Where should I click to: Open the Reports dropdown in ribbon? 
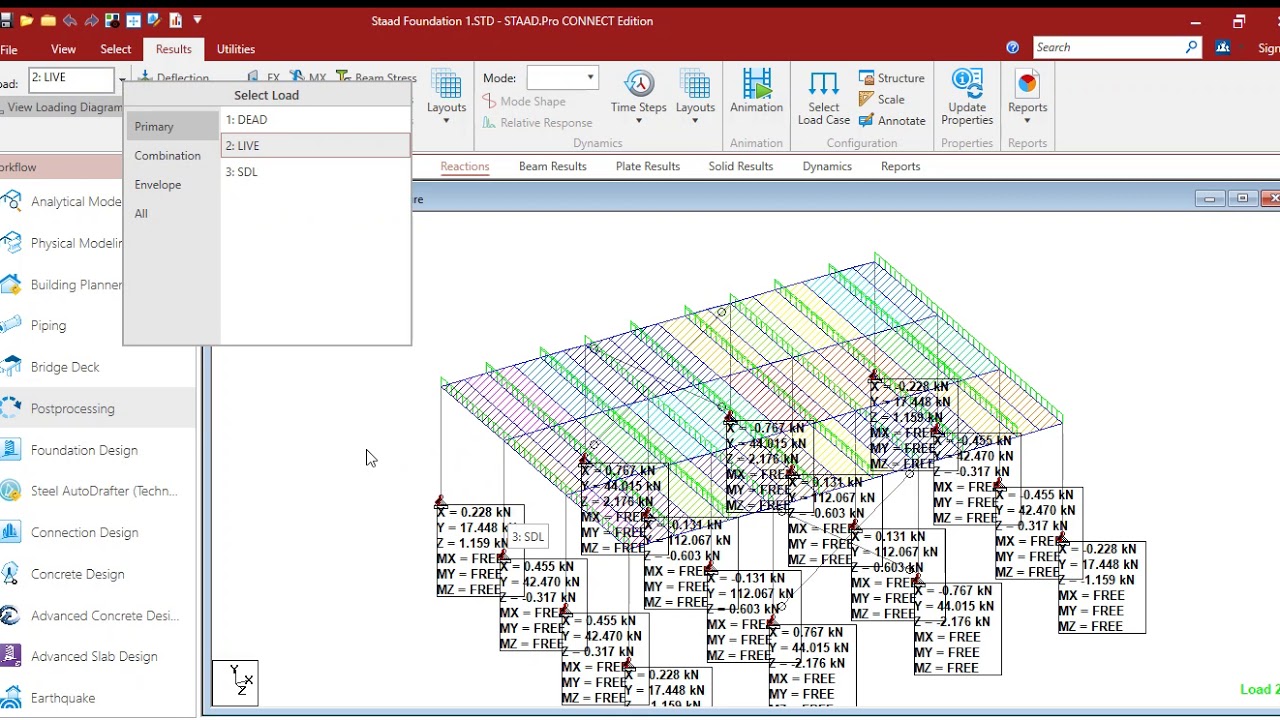tap(1027, 98)
